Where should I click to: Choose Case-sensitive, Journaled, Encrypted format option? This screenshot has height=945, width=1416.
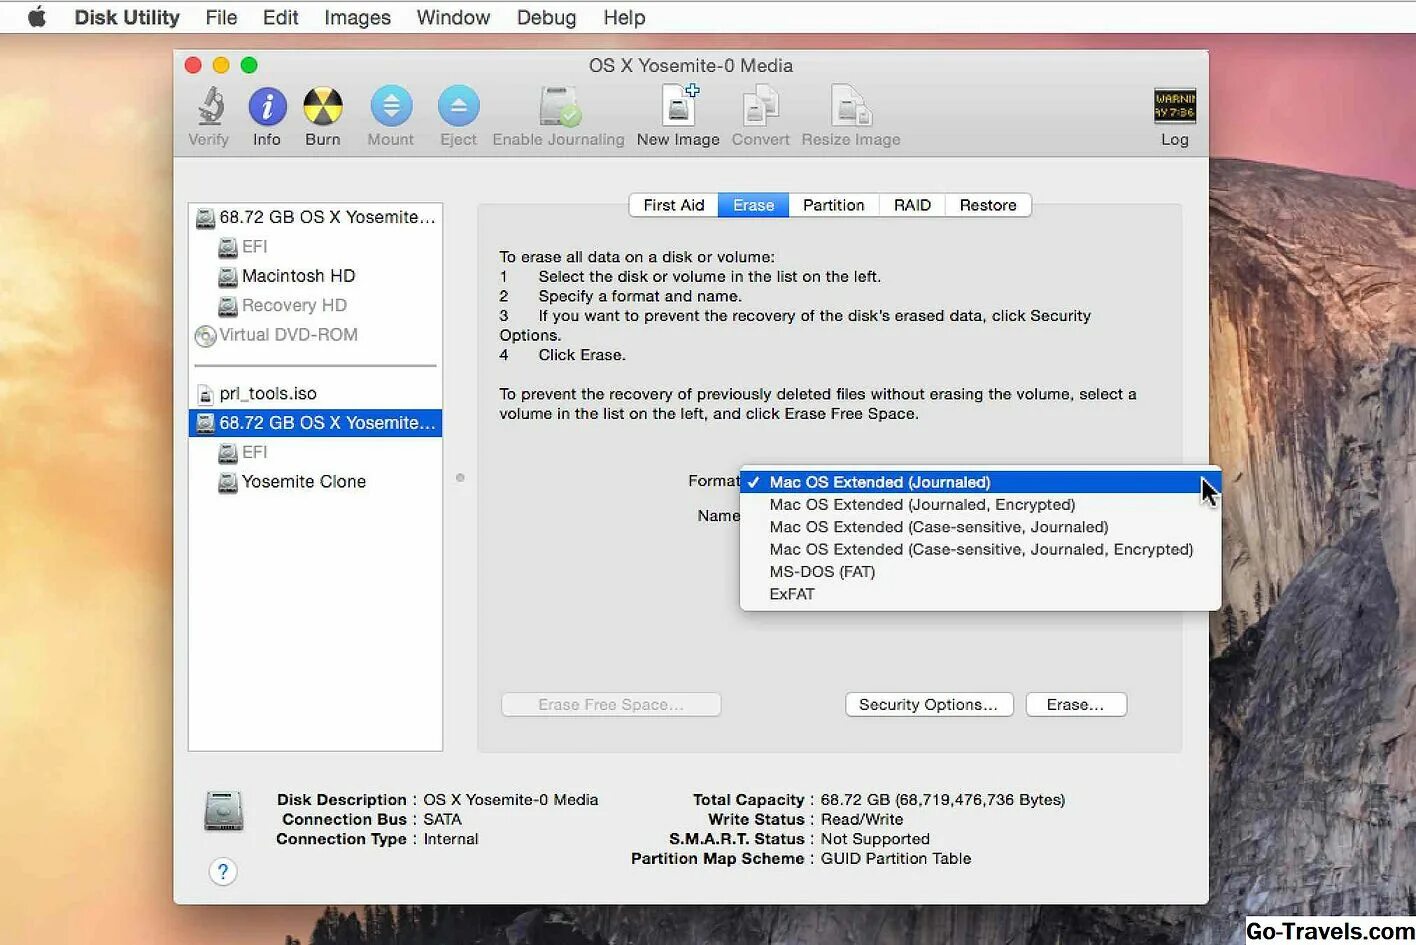[x=980, y=549]
